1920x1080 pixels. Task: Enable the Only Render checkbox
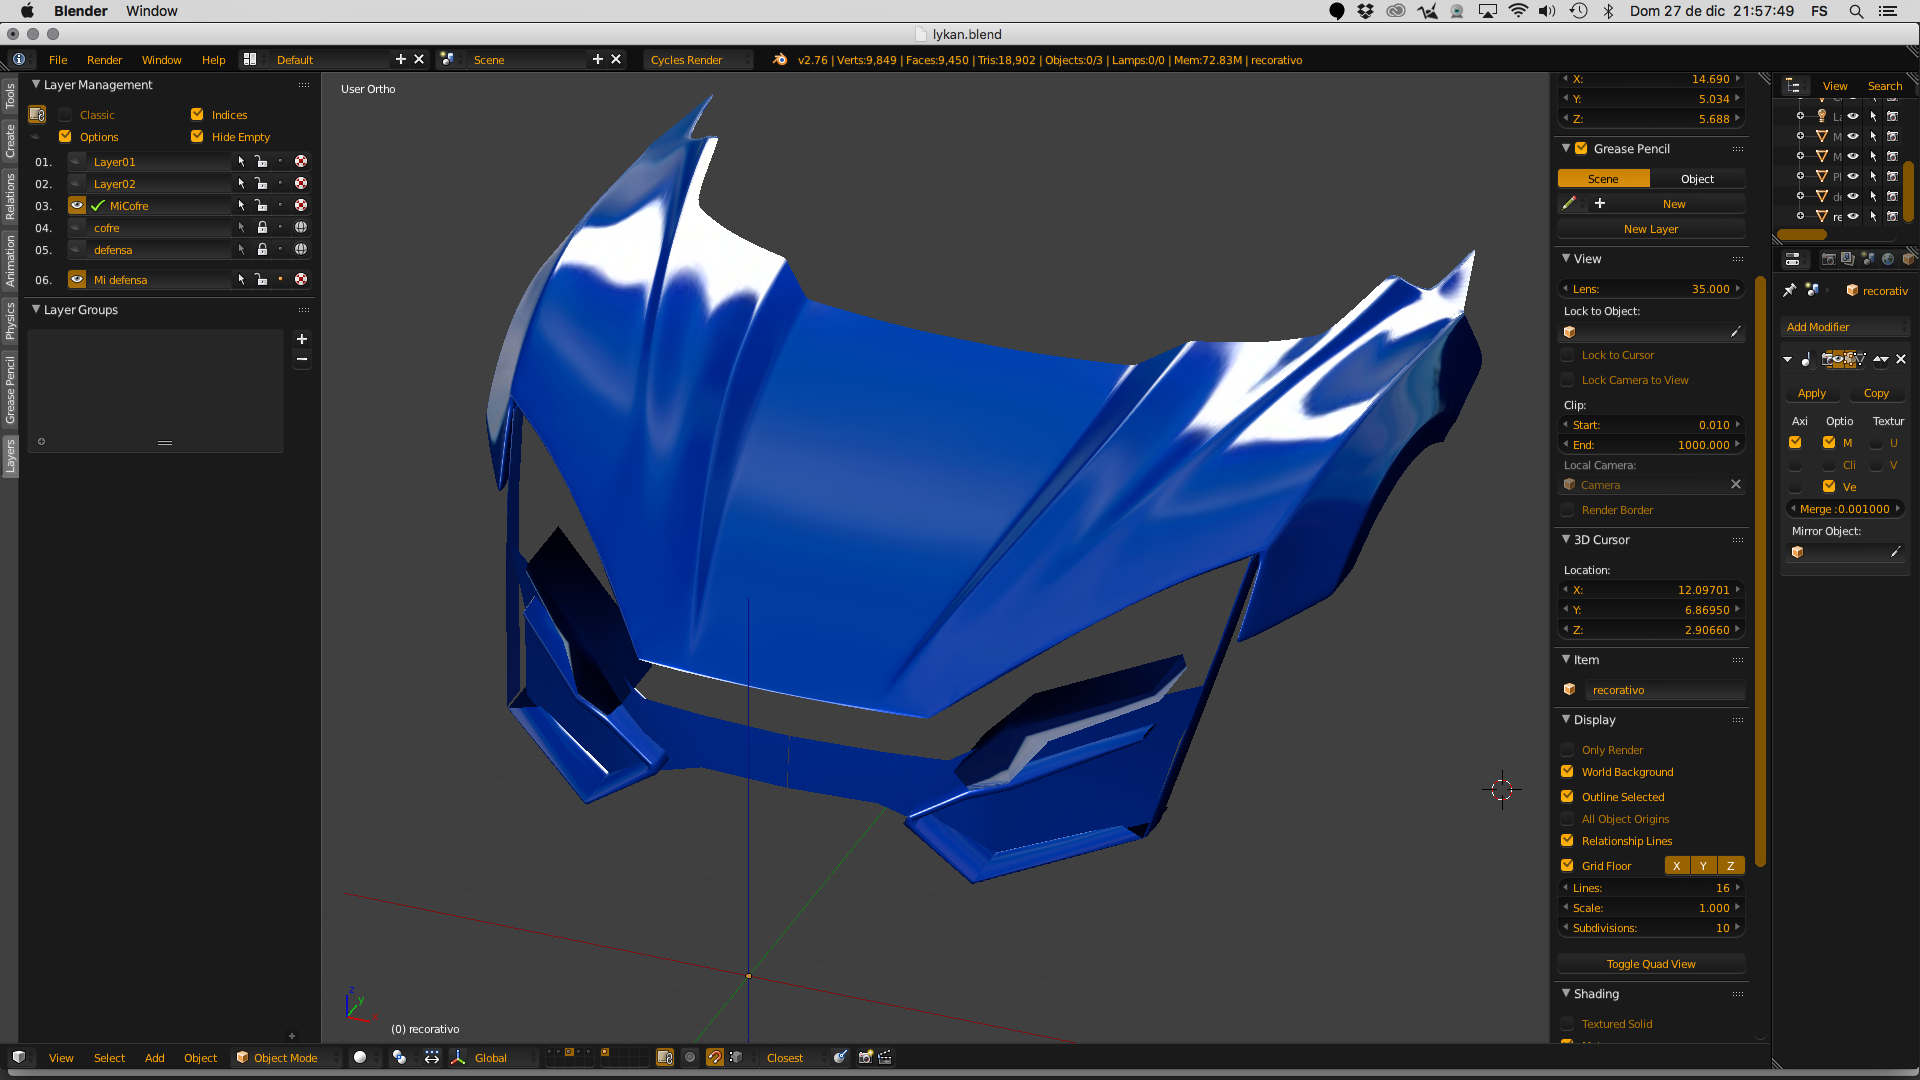pos(1567,750)
